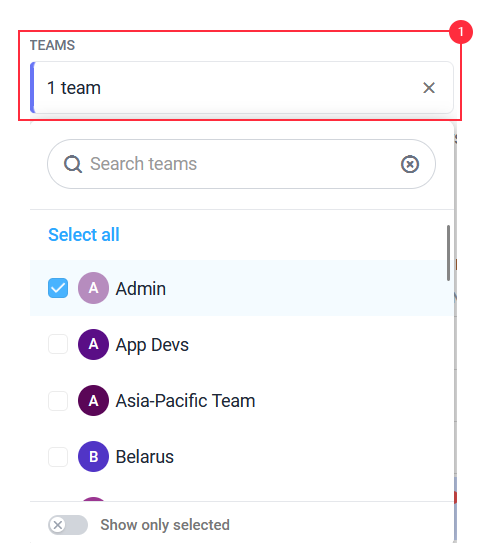Select the Admin list item label
The image size is (479, 560).
(141, 289)
